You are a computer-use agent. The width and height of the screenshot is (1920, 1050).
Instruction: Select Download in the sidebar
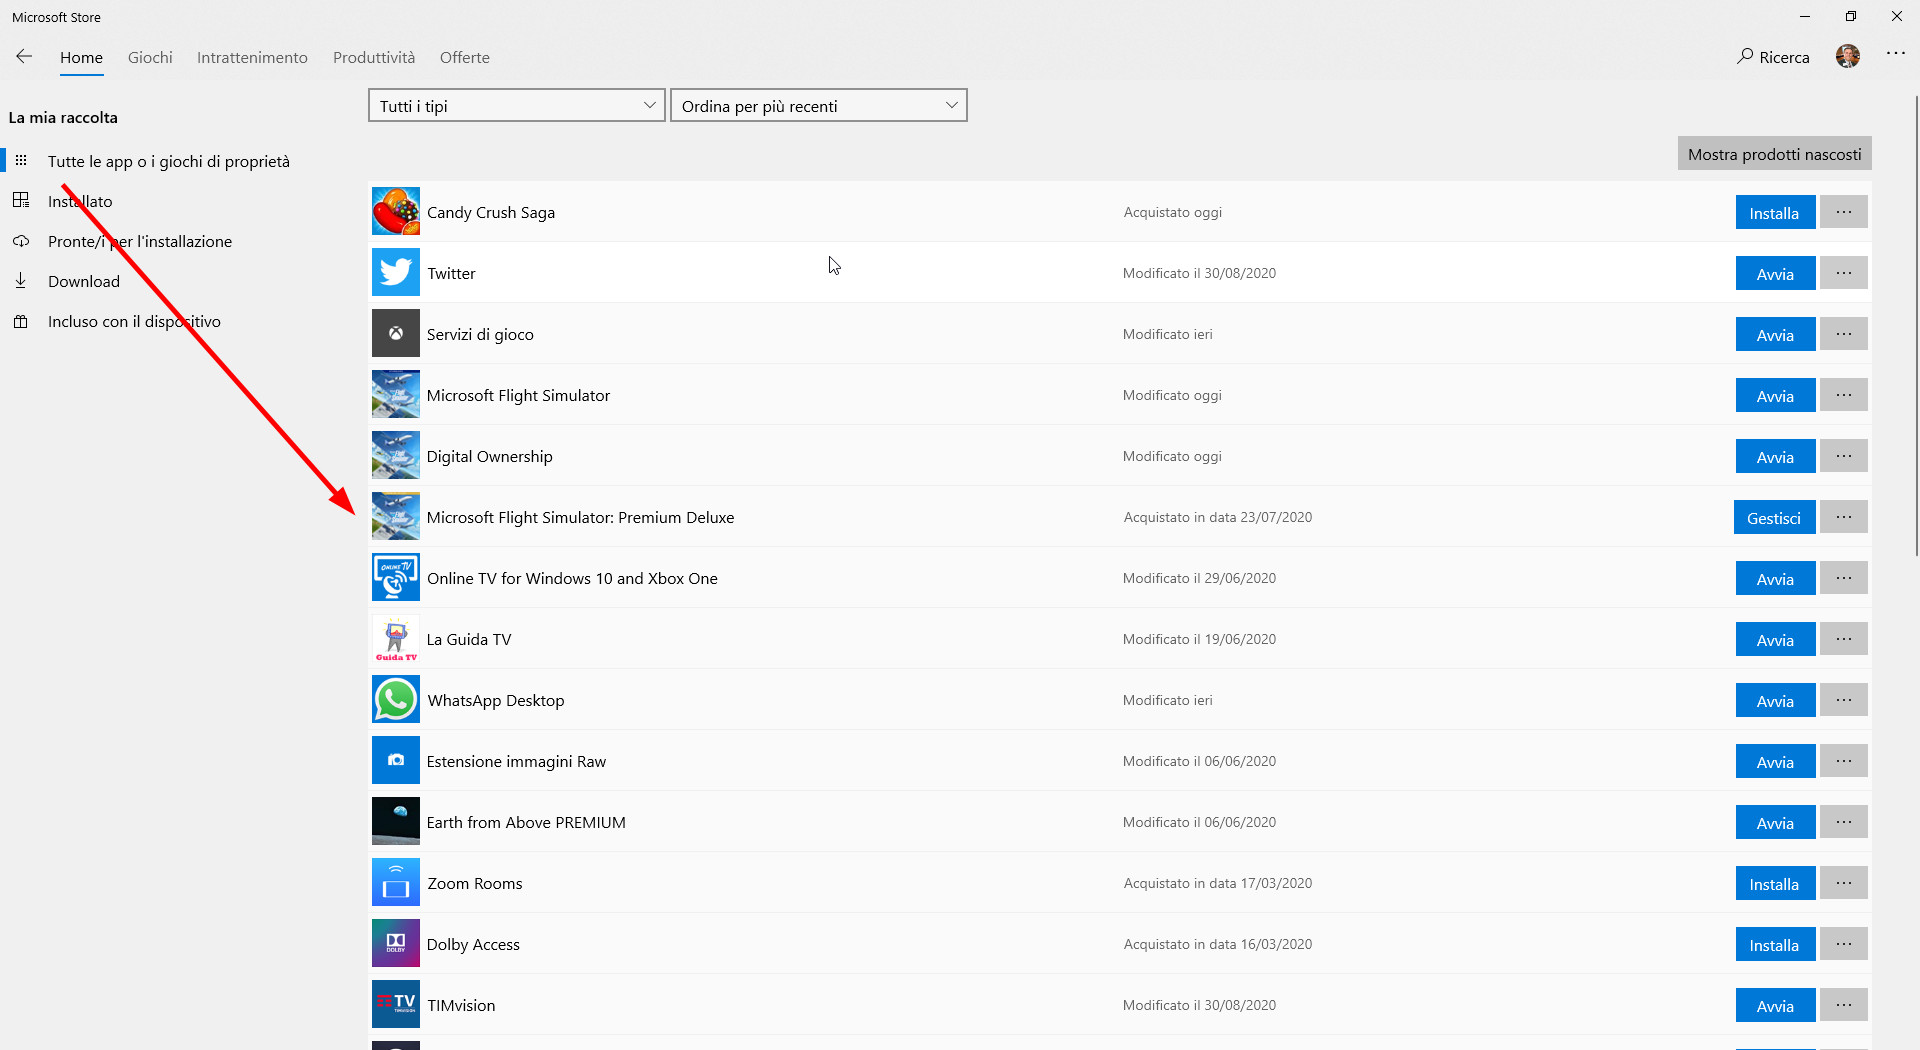click(x=84, y=281)
